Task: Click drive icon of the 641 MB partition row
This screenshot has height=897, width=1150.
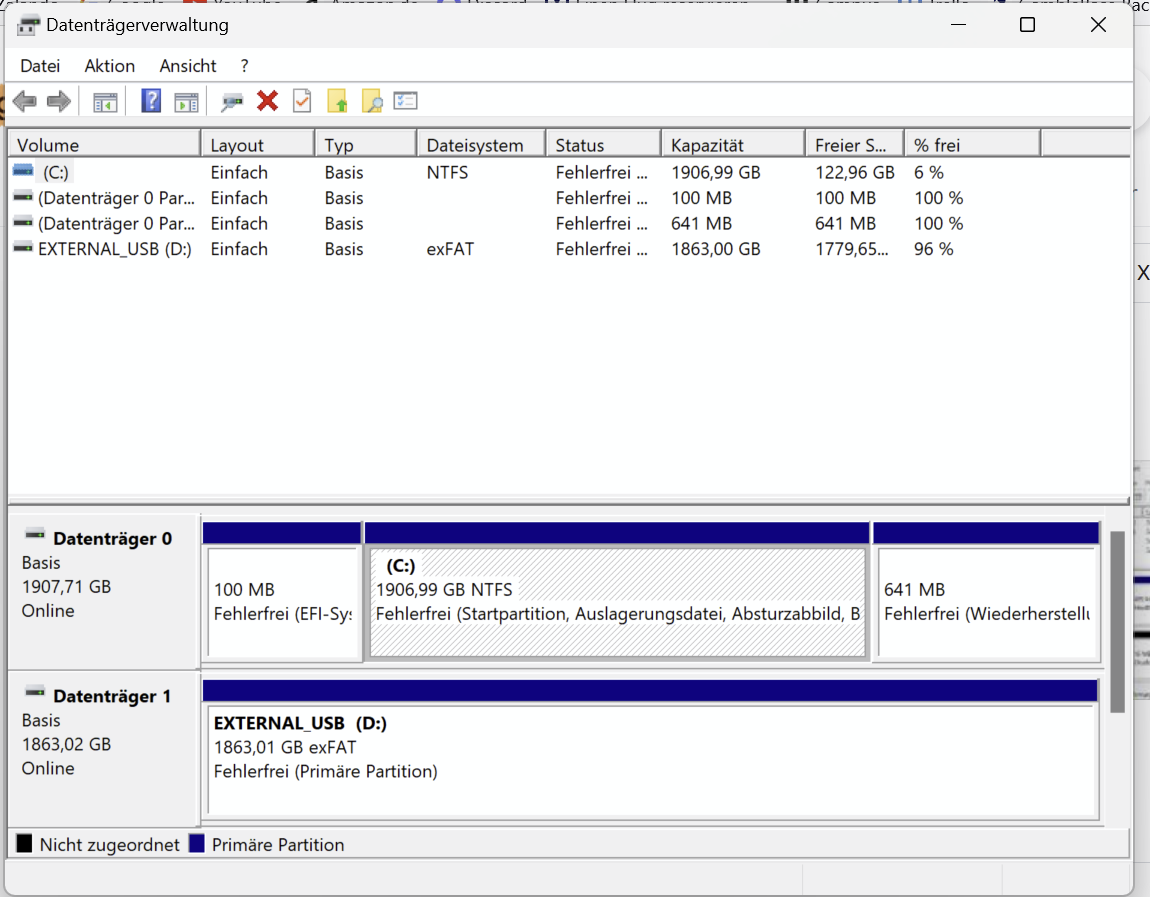Action: coord(23,222)
